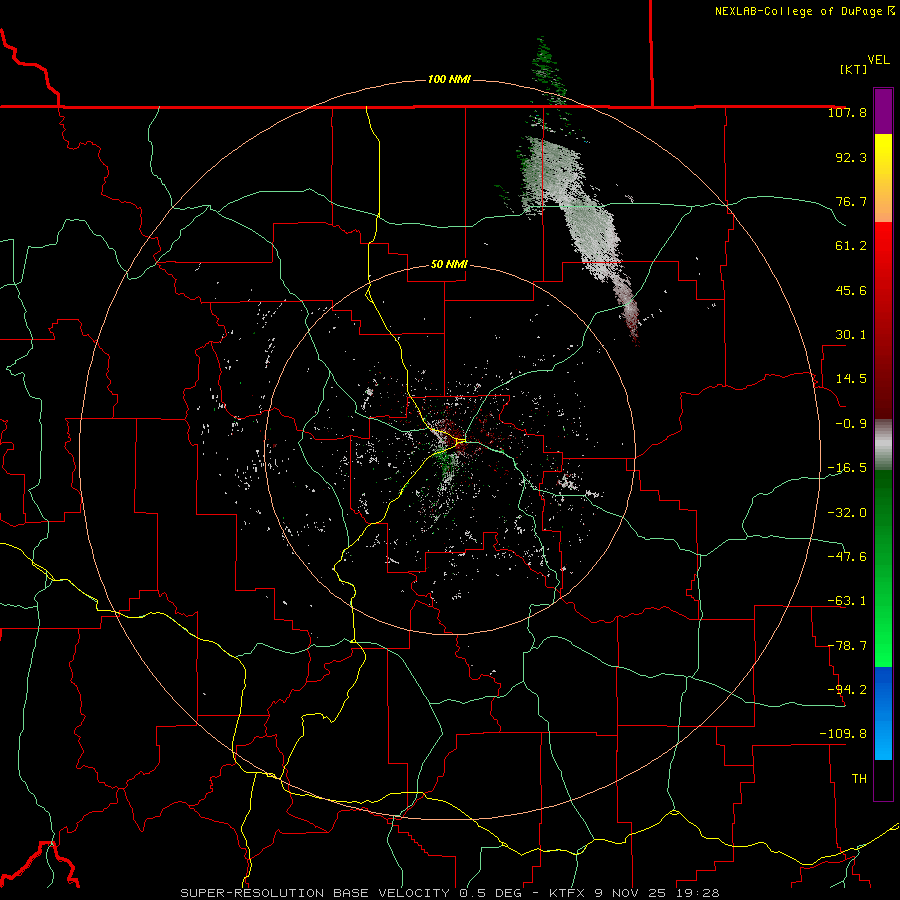Click the 45.6 legend value

851,290
